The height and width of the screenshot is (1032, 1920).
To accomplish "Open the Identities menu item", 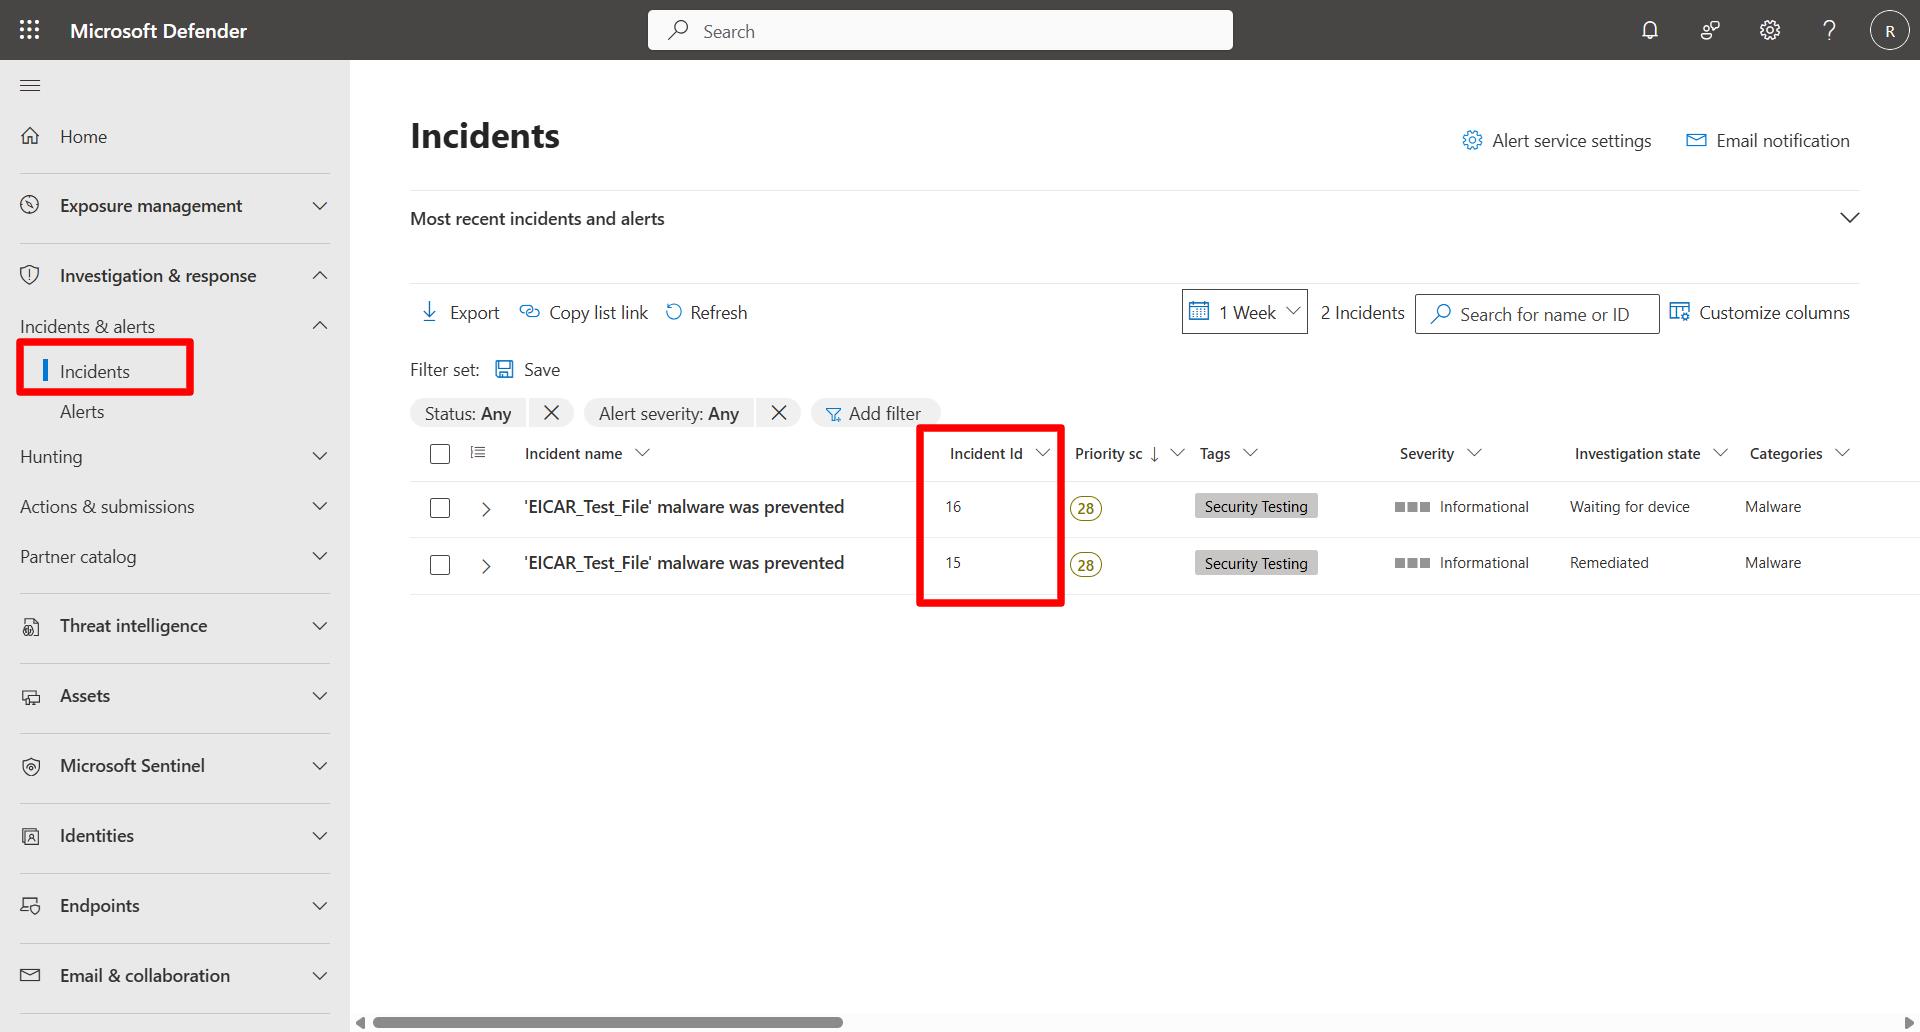I will click(97, 836).
